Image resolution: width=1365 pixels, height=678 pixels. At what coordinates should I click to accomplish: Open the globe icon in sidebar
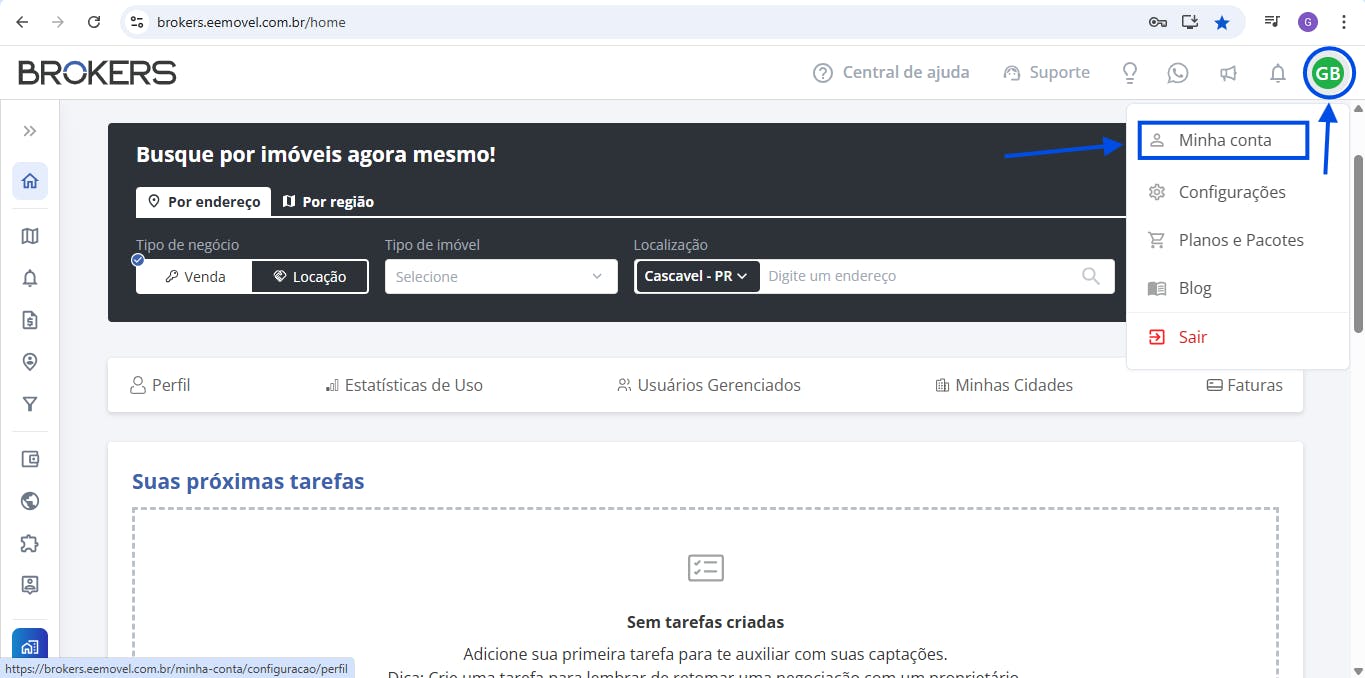(30, 501)
